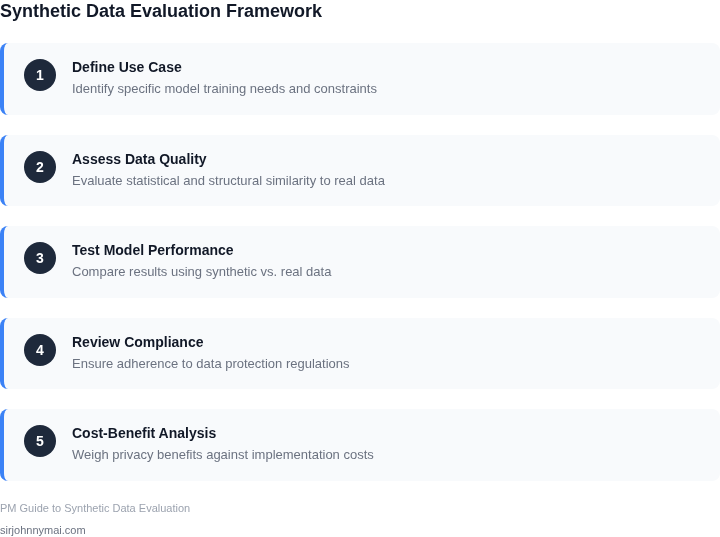The image size is (720, 537).
Task: Click the 'Review Compliance' title
Action: pos(138,342)
